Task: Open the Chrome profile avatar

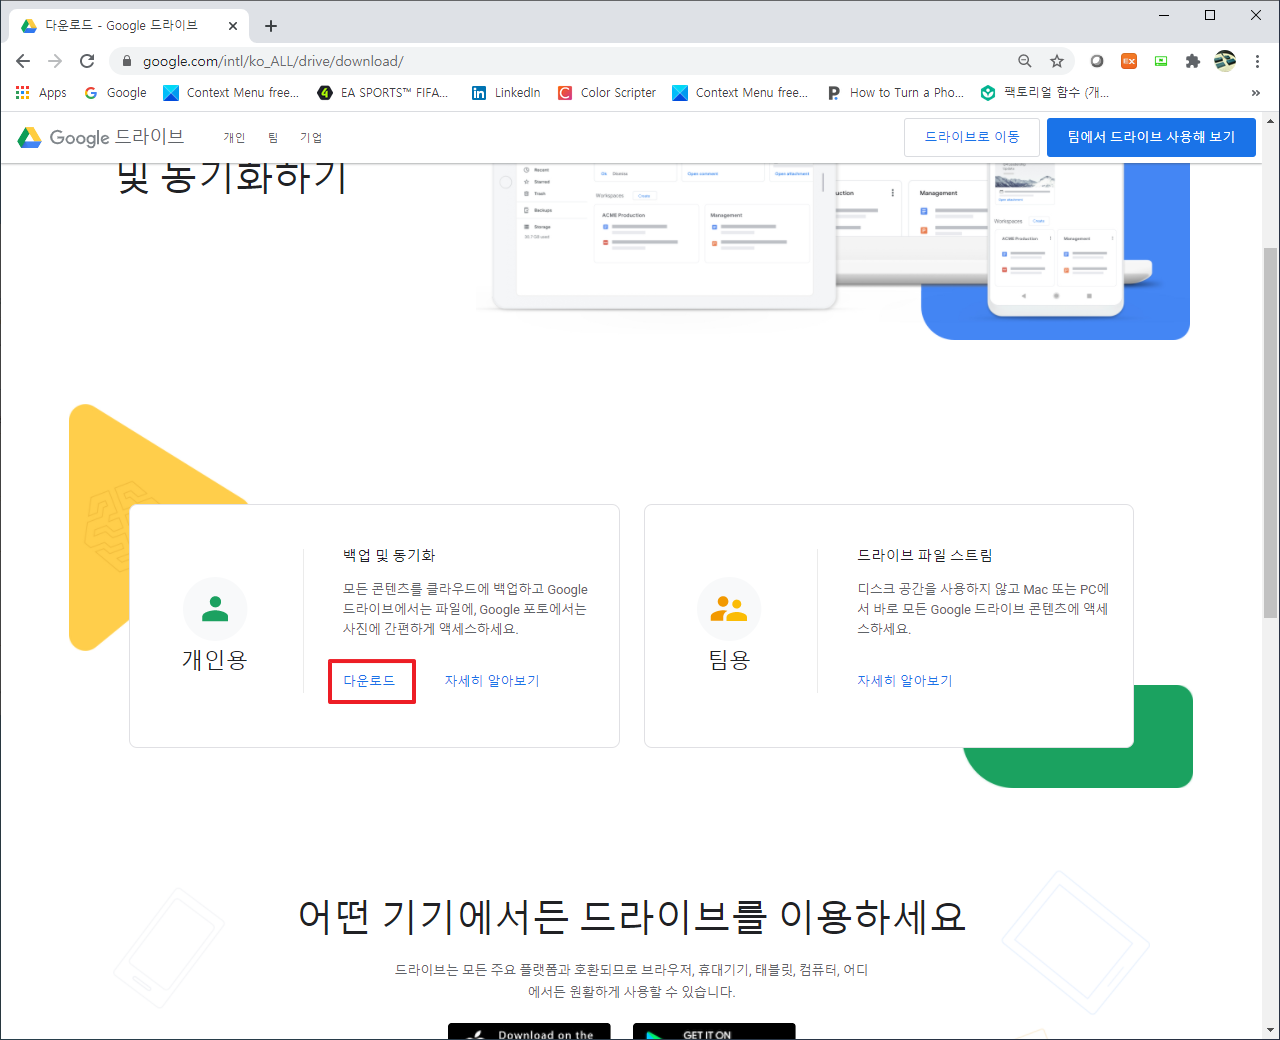Action: (x=1225, y=61)
